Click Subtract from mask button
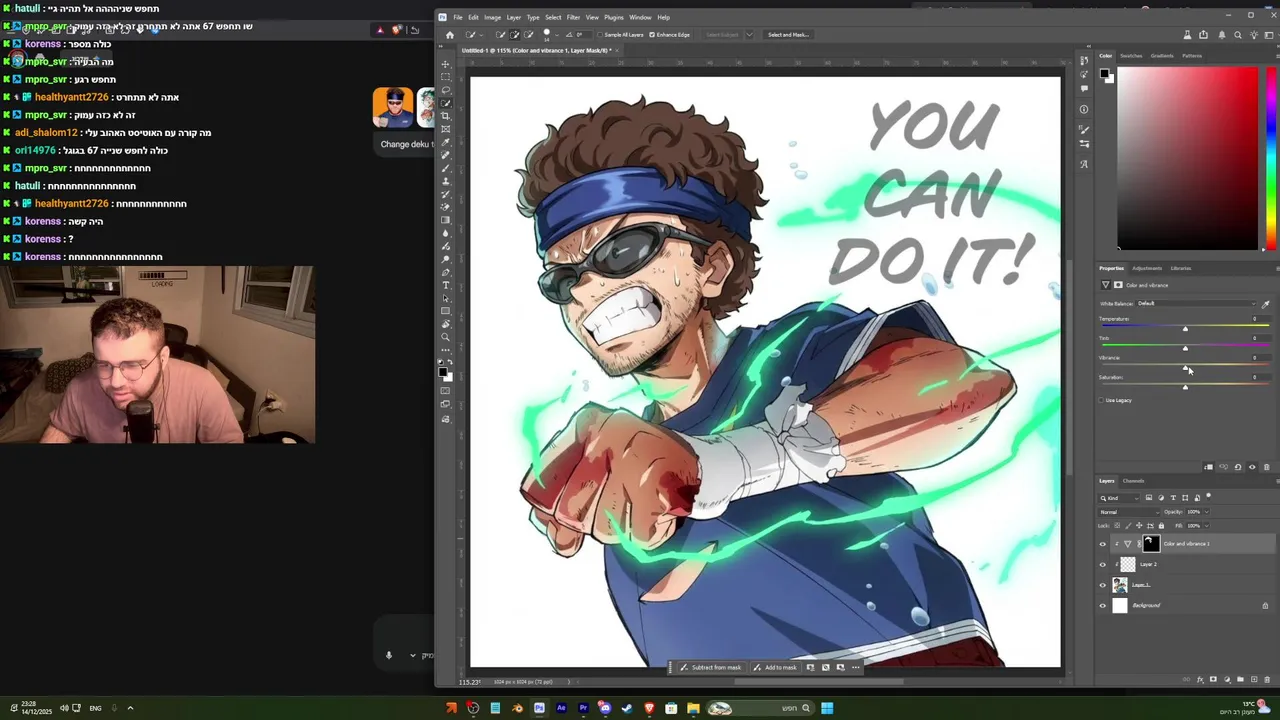This screenshot has height=720, width=1280. click(711, 667)
